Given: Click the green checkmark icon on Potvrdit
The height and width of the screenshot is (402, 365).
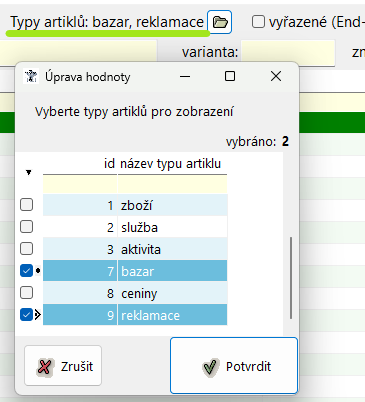Looking at the screenshot, I should coord(211,367).
